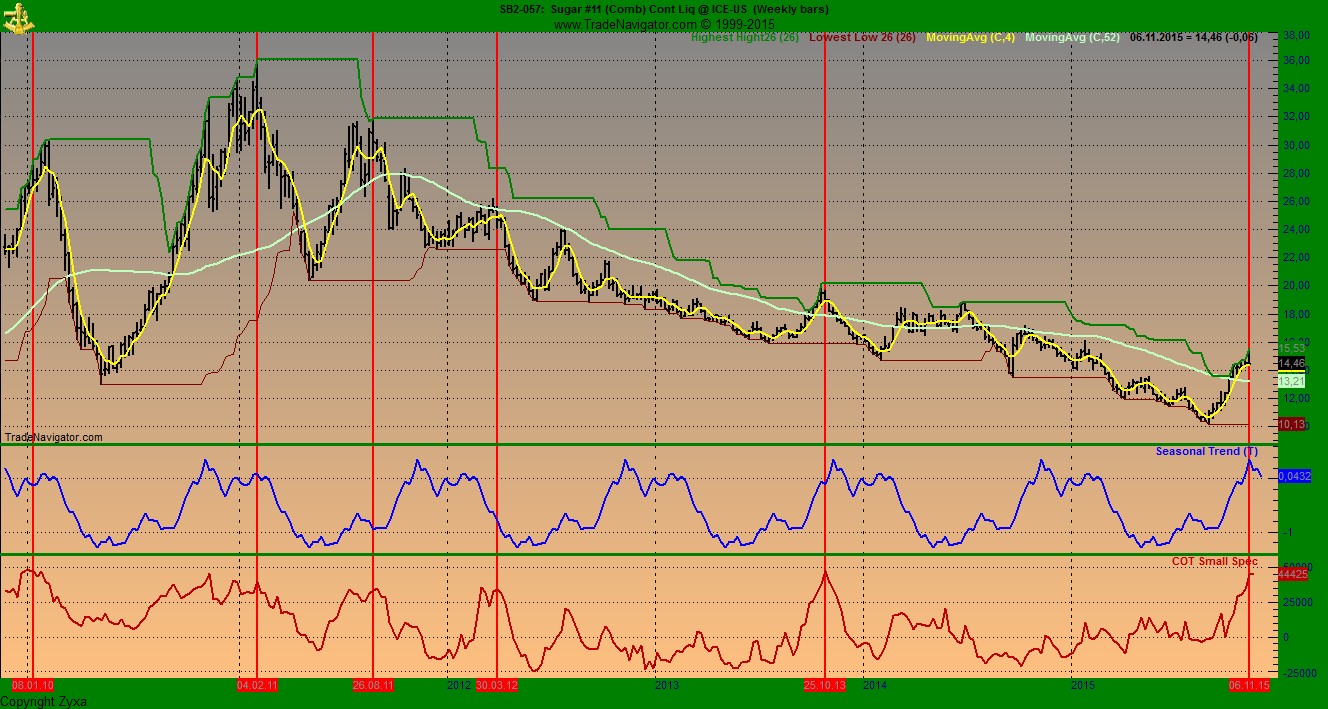Click the 2014 year label on time axis
Viewport: 1328px width, 709px height.
click(875, 686)
